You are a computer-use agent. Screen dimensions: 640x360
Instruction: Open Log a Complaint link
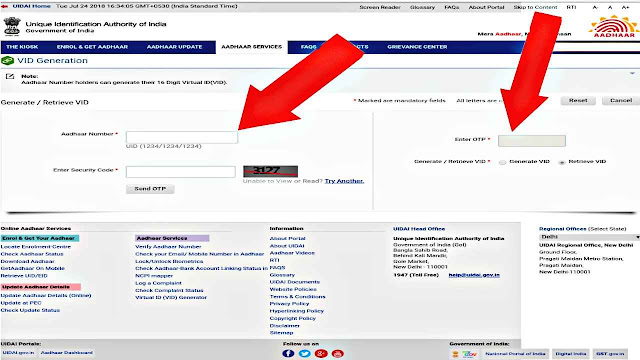pyautogui.click(x=158, y=283)
